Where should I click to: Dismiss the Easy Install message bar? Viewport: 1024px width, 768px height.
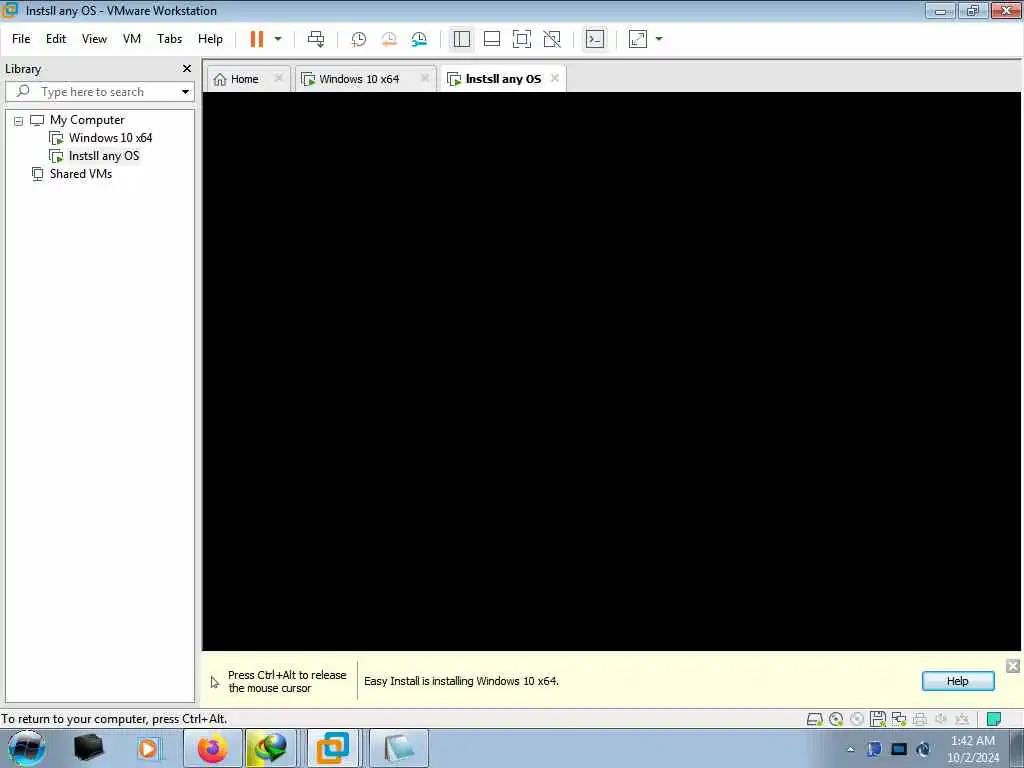click(1012, 666)
